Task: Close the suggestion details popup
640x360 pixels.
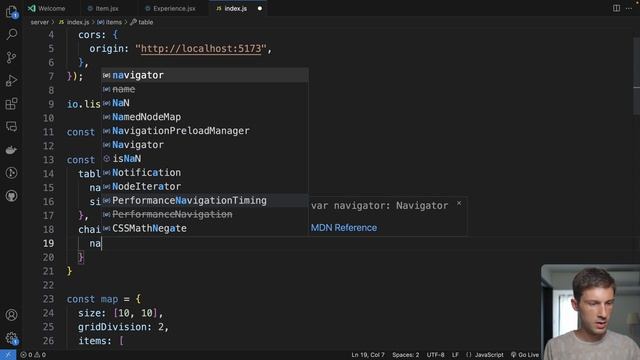Action: [x=459, y=203]
